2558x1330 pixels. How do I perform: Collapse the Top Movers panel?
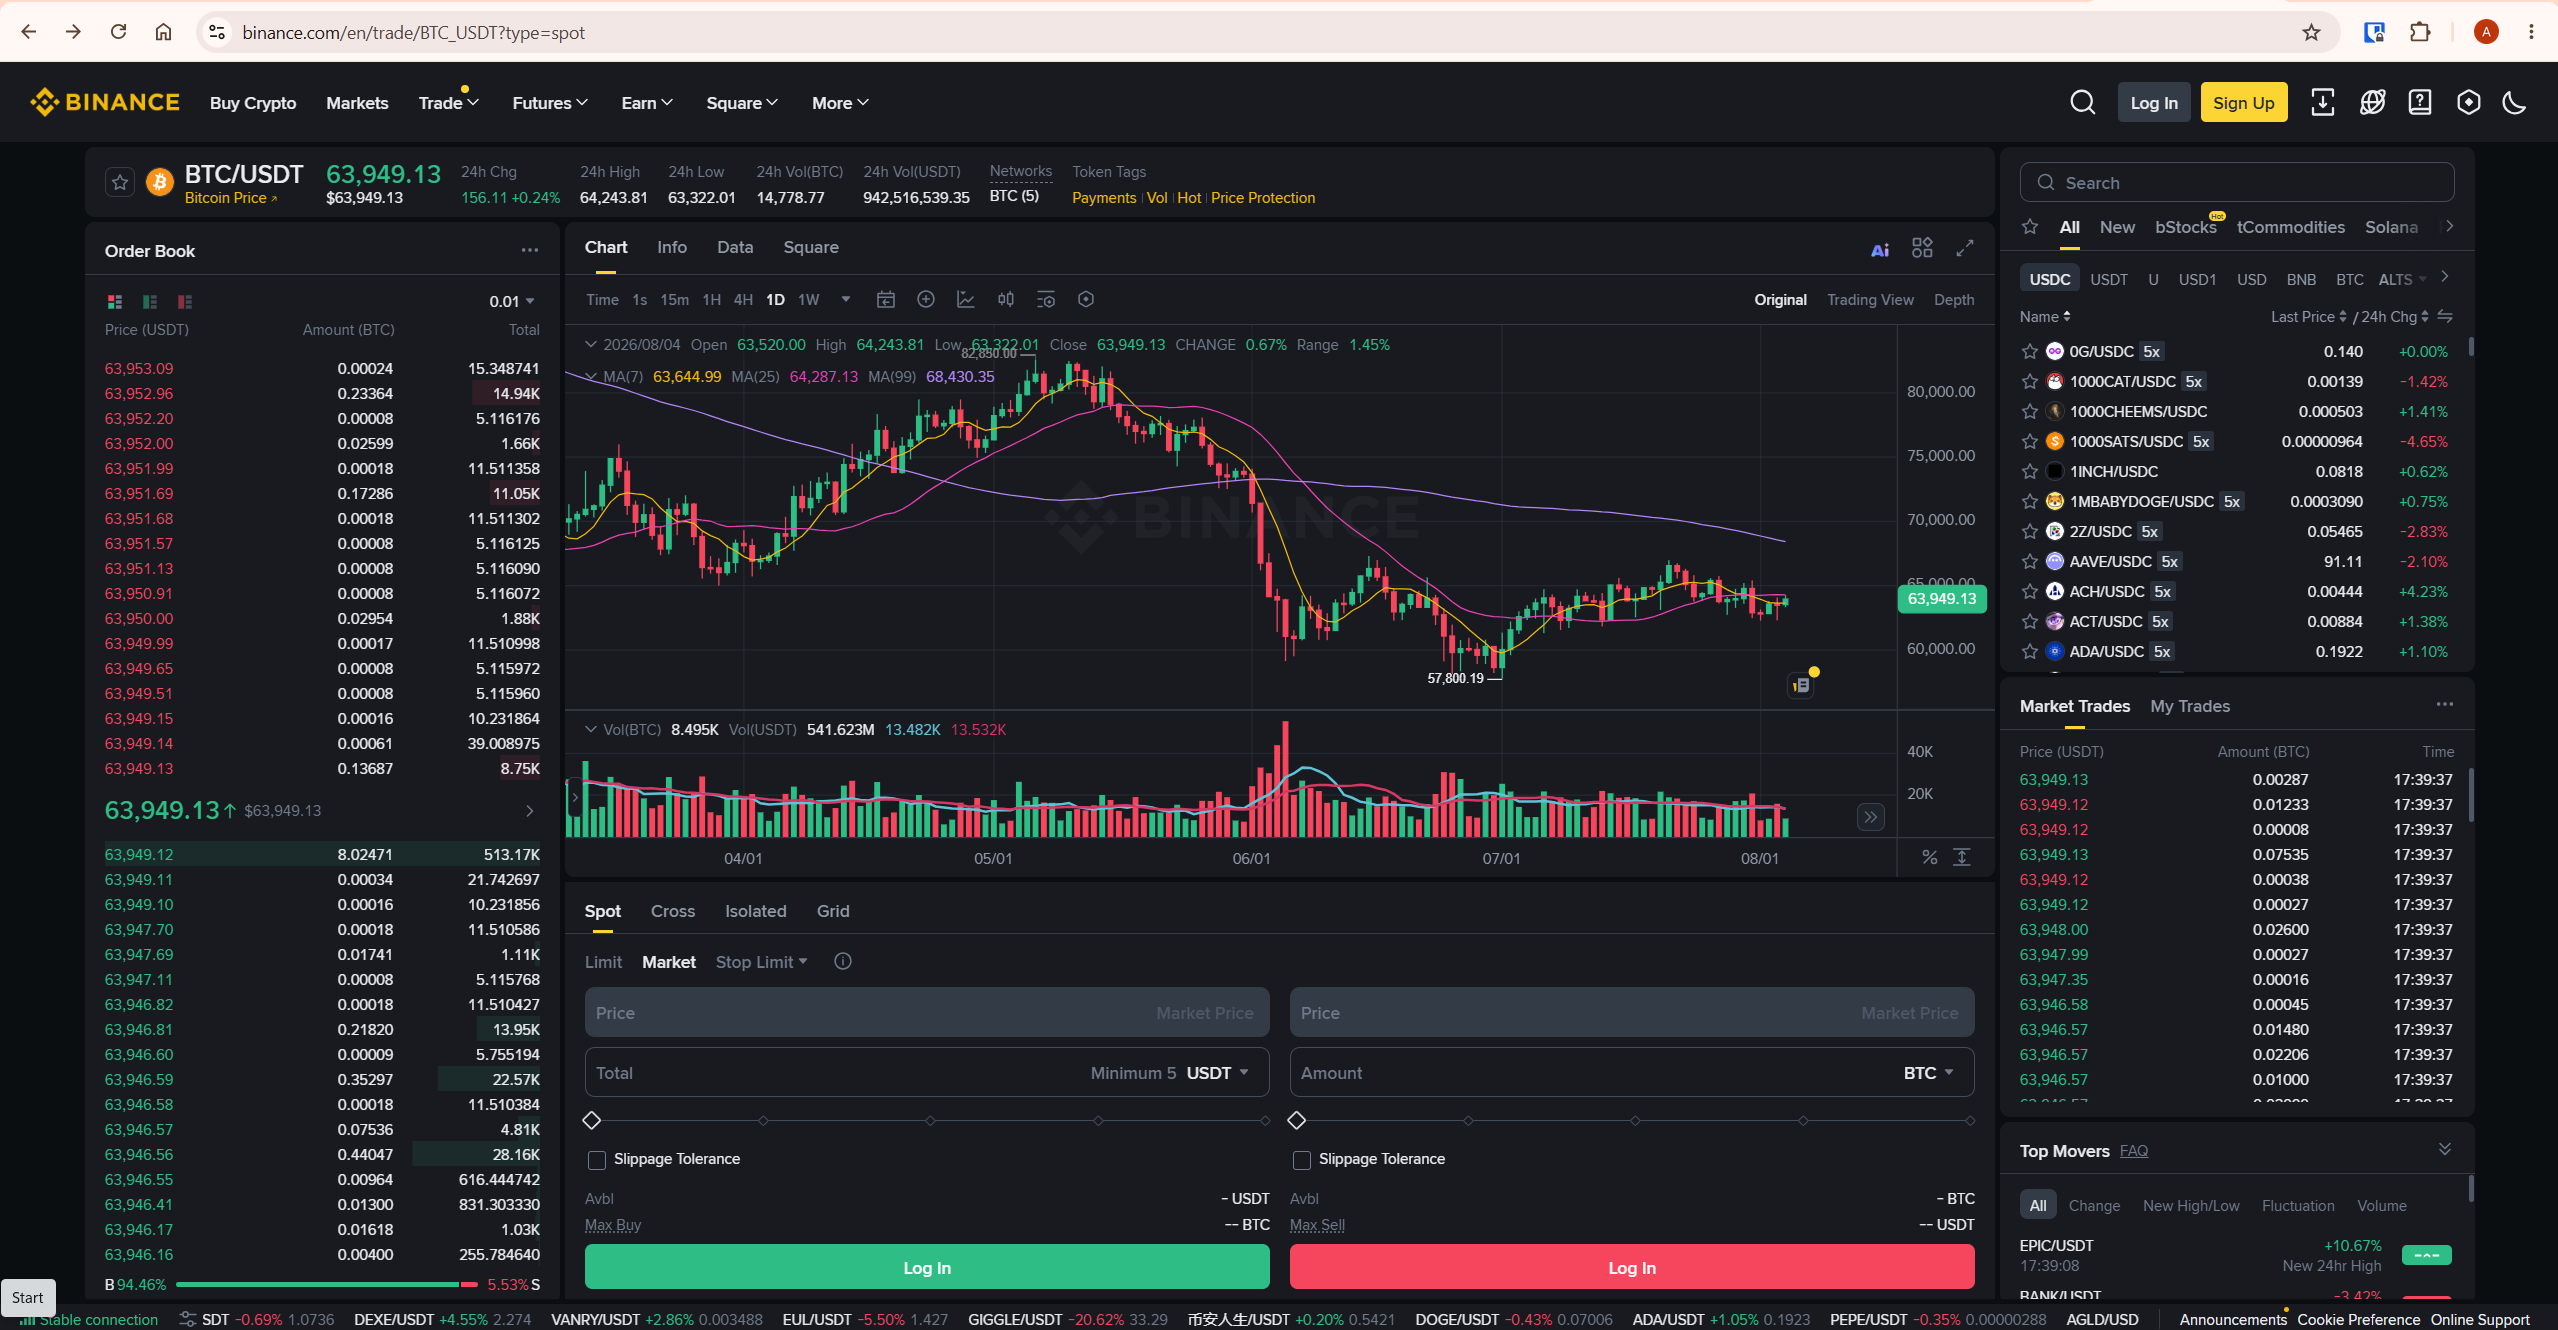pos(2445,1149)
